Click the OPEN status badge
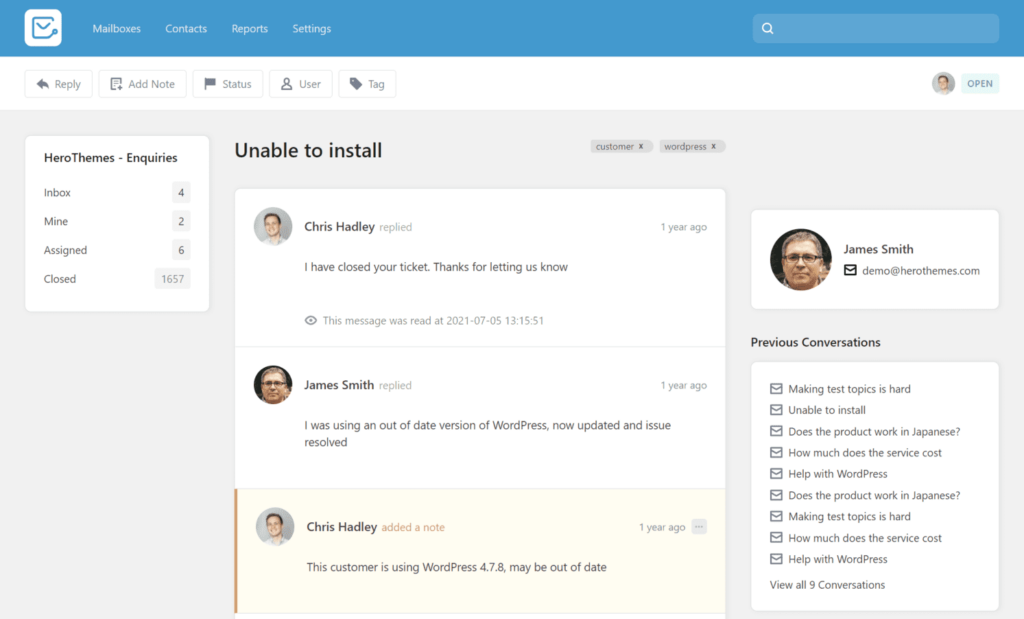The width and height of the screenshot is (1024, 619). tap(980, 84)
